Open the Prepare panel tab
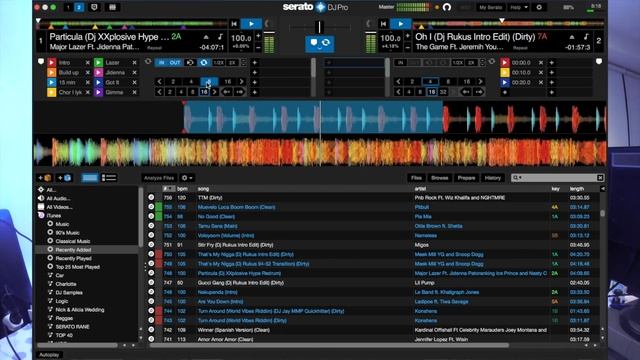The height and width of the screenshot is (360, 640). [x=466, y=178]
